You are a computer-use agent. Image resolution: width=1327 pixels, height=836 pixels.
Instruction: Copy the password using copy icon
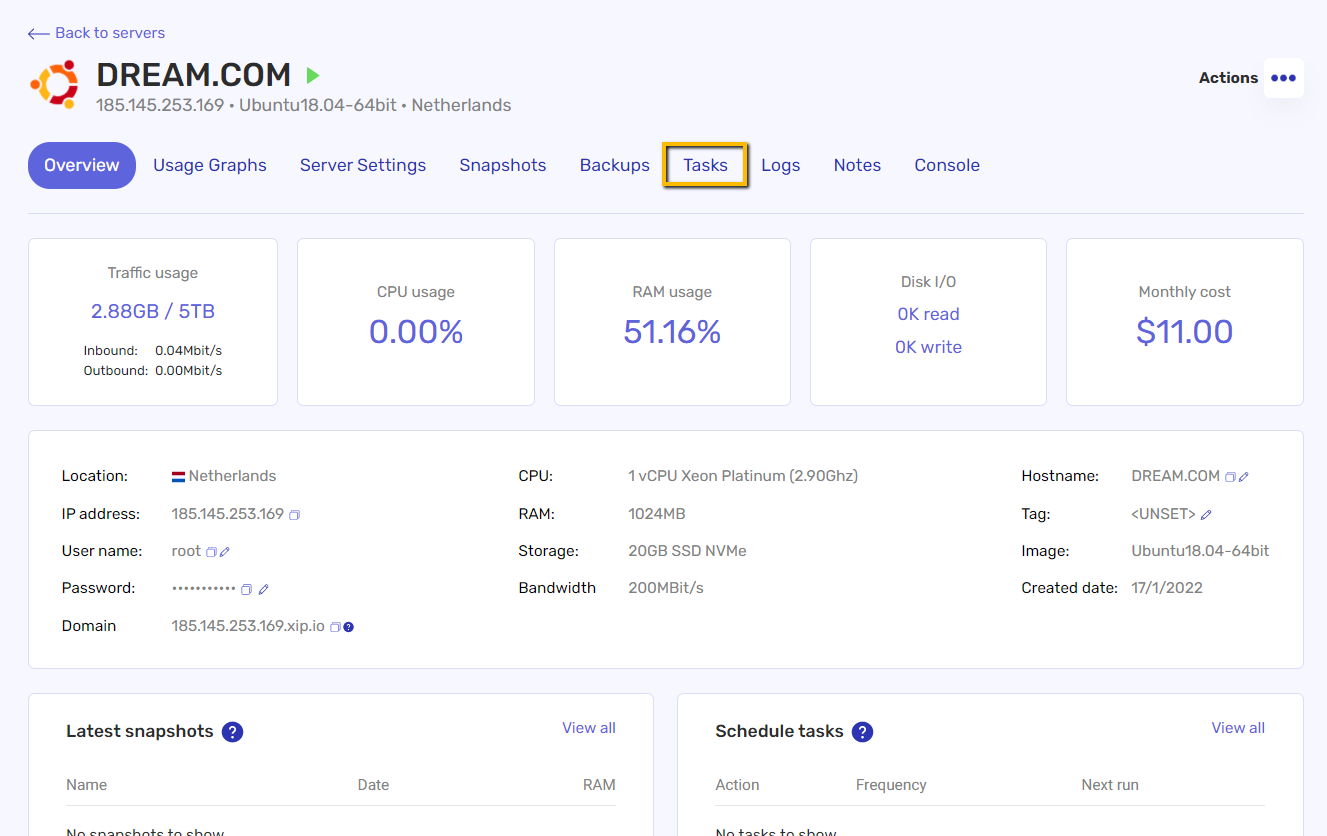pyautogui.click(x=246, y=589)
